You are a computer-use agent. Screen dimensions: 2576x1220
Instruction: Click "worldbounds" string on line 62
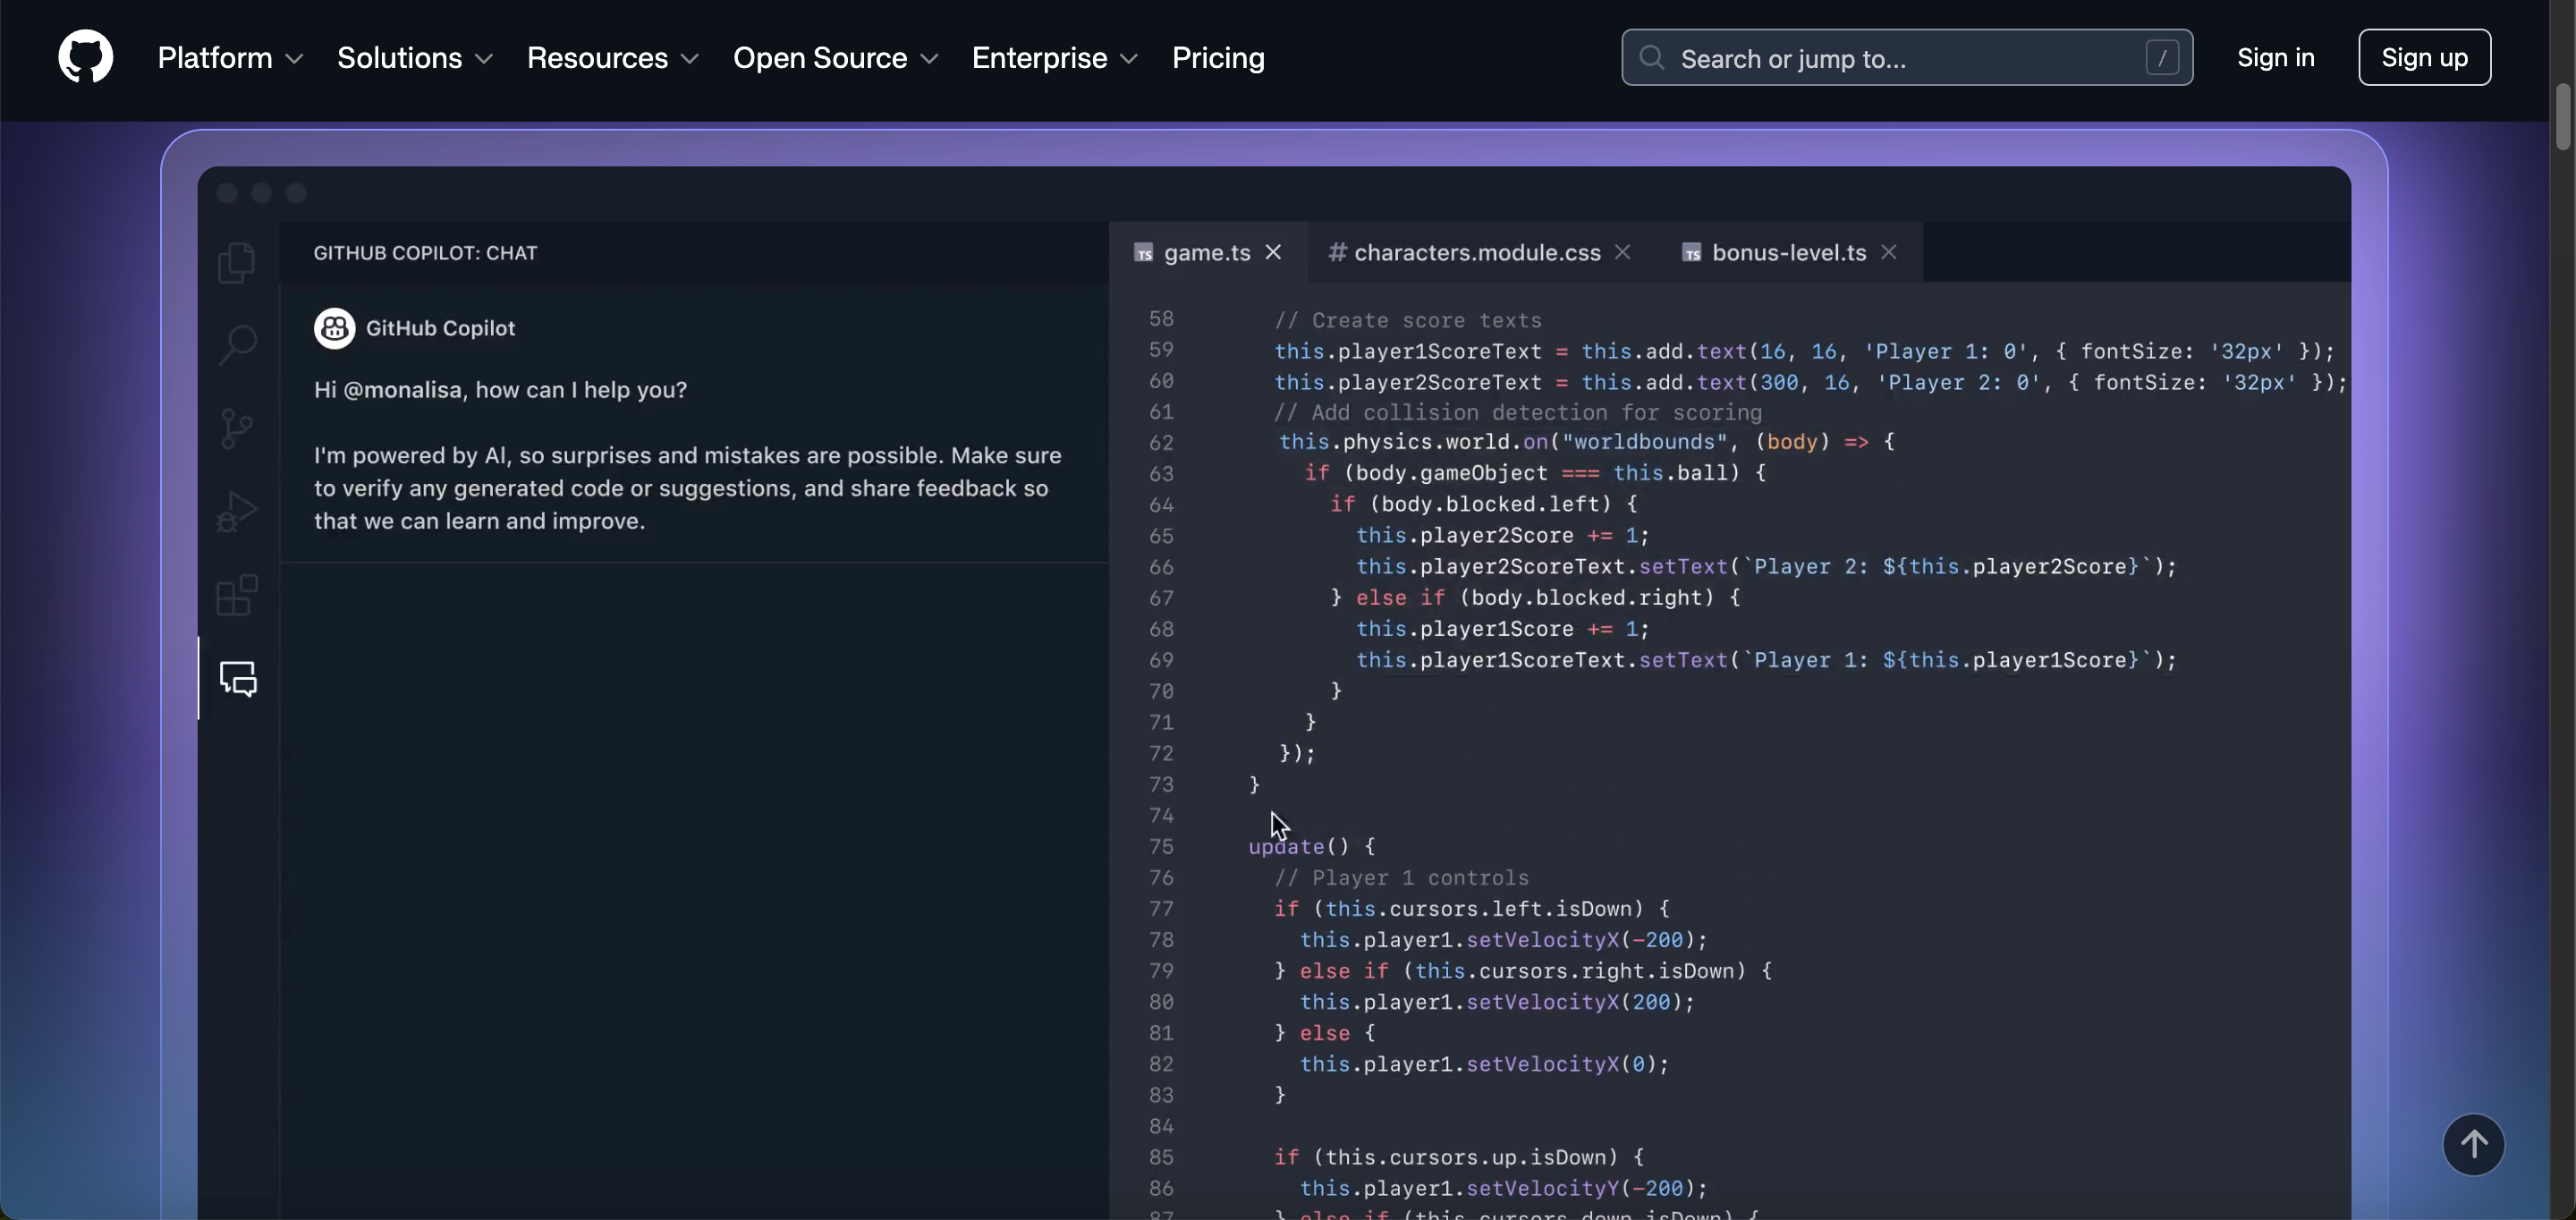[x=1644, y=442]
